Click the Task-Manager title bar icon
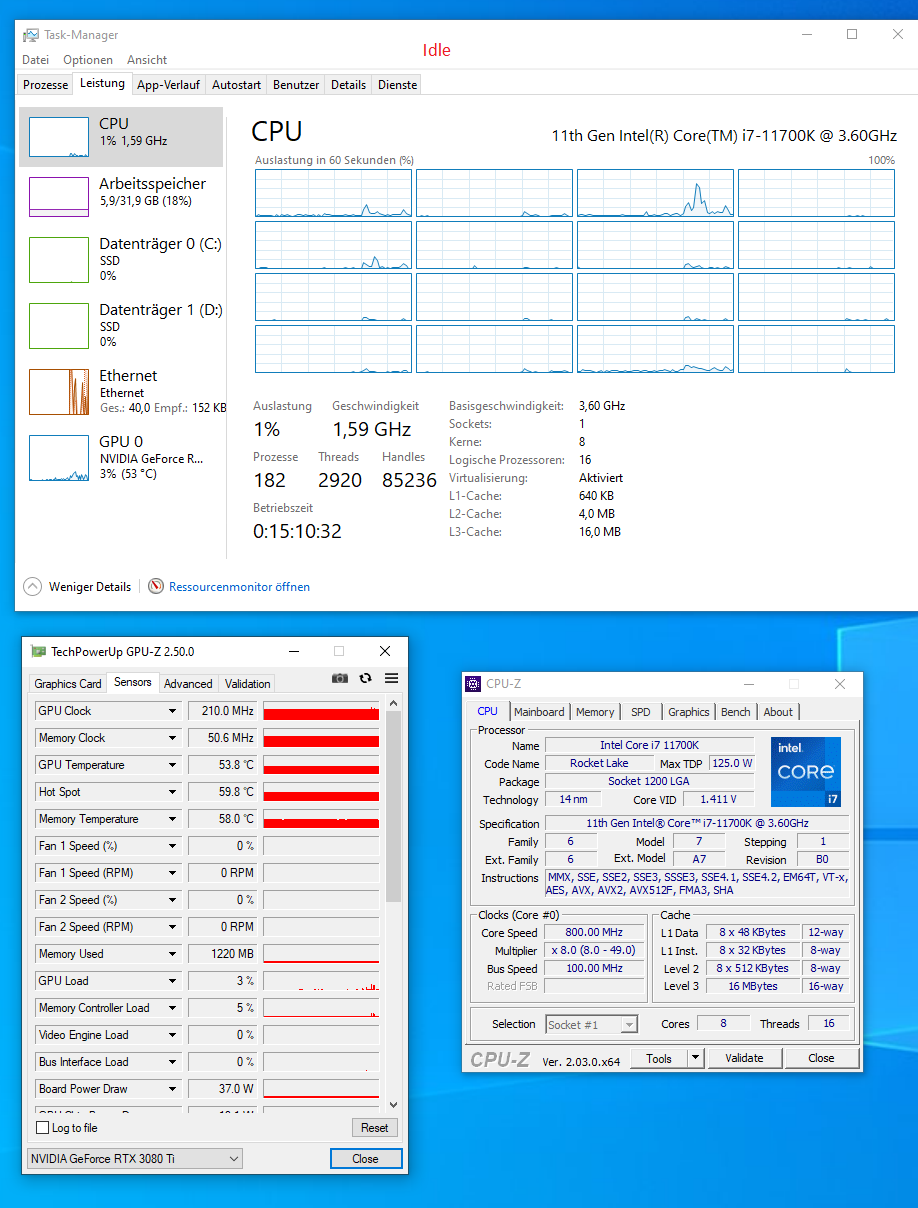Screen dimensions: 918x1208 [31, 34]
